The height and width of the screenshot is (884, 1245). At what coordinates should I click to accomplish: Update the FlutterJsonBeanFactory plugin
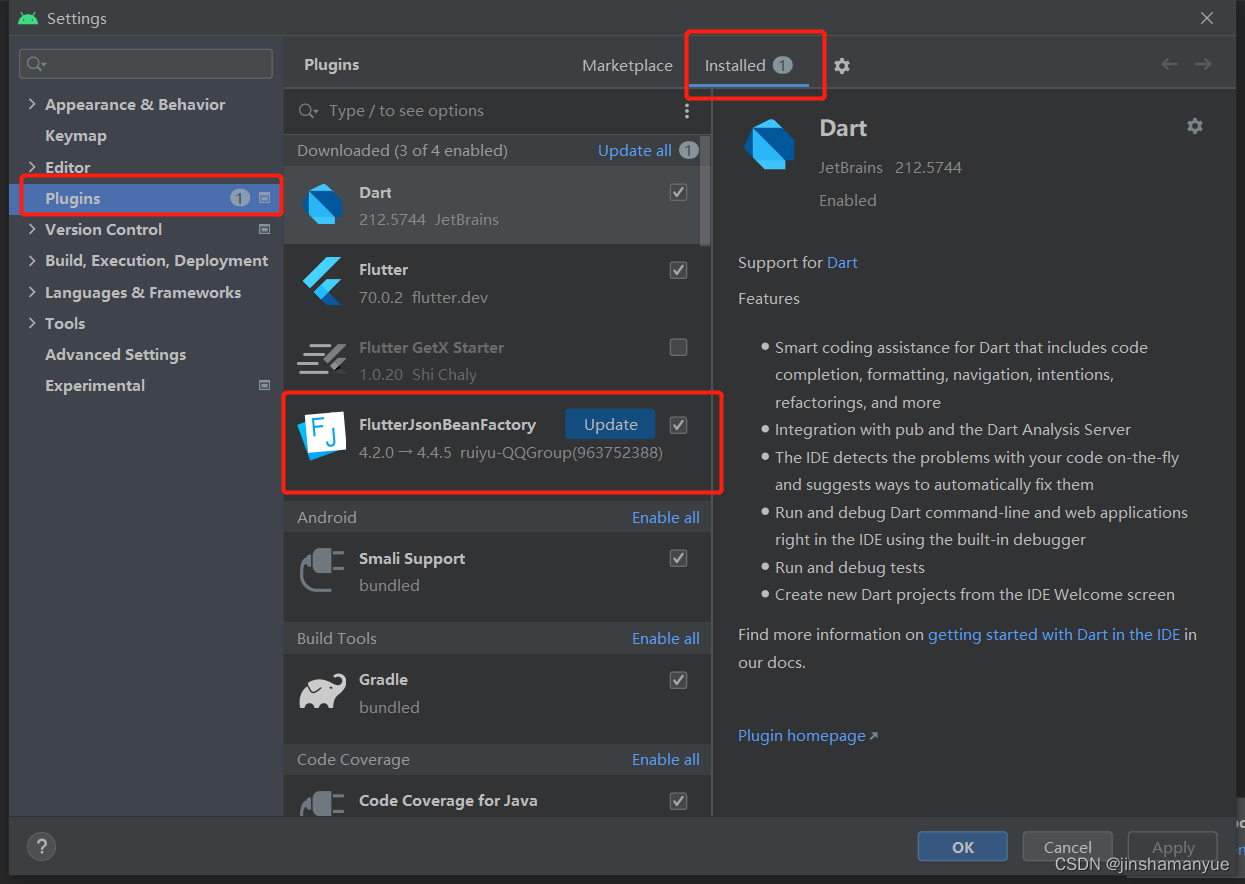click(x=610, y=424)
